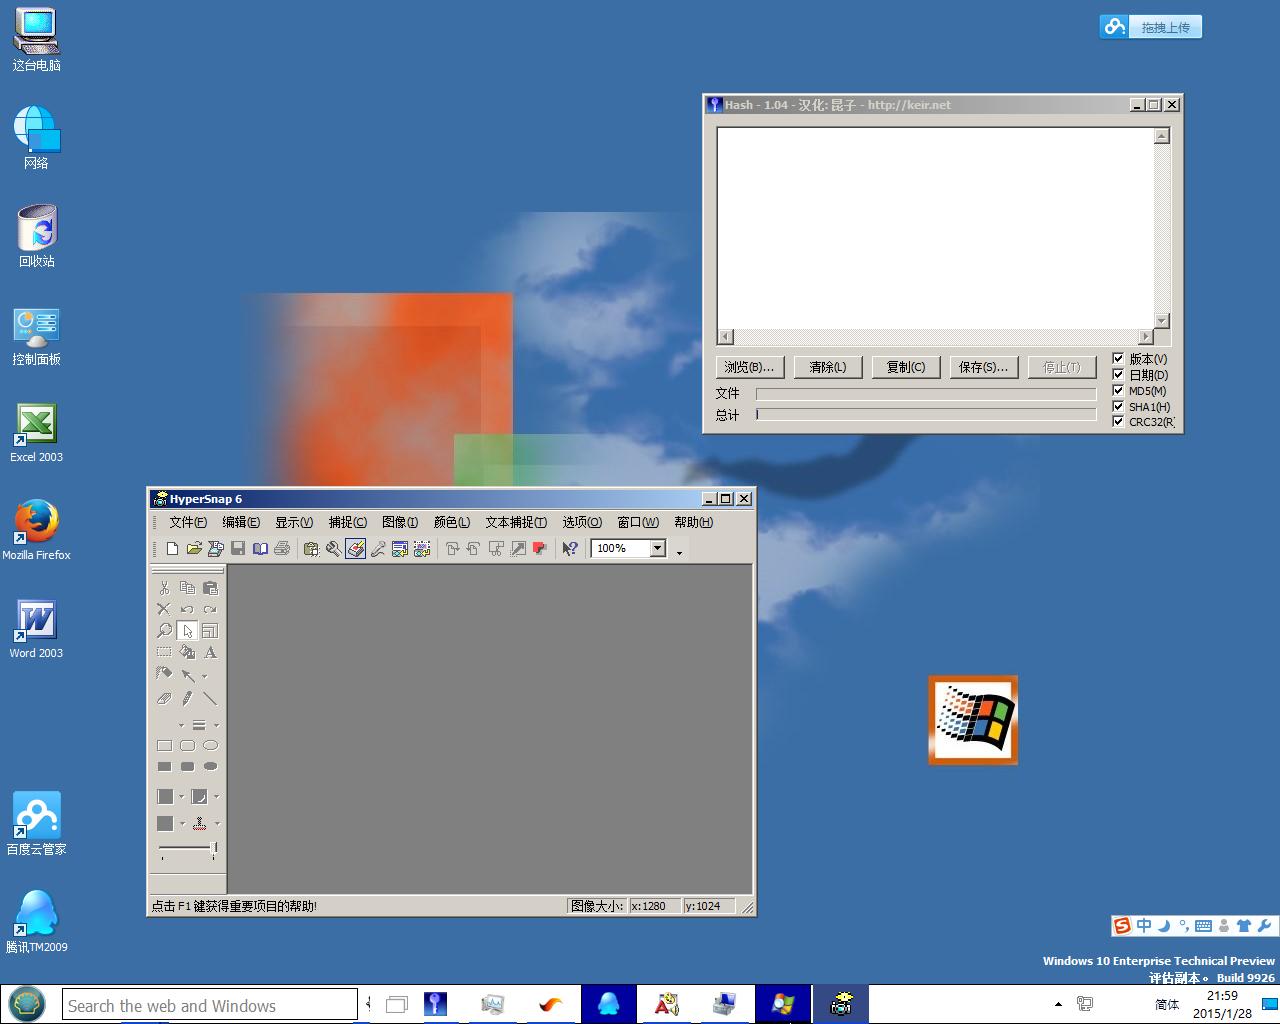Screen dimensions: 1280x1024
Task: Select the straight Line tool
Action: (210, 698)
